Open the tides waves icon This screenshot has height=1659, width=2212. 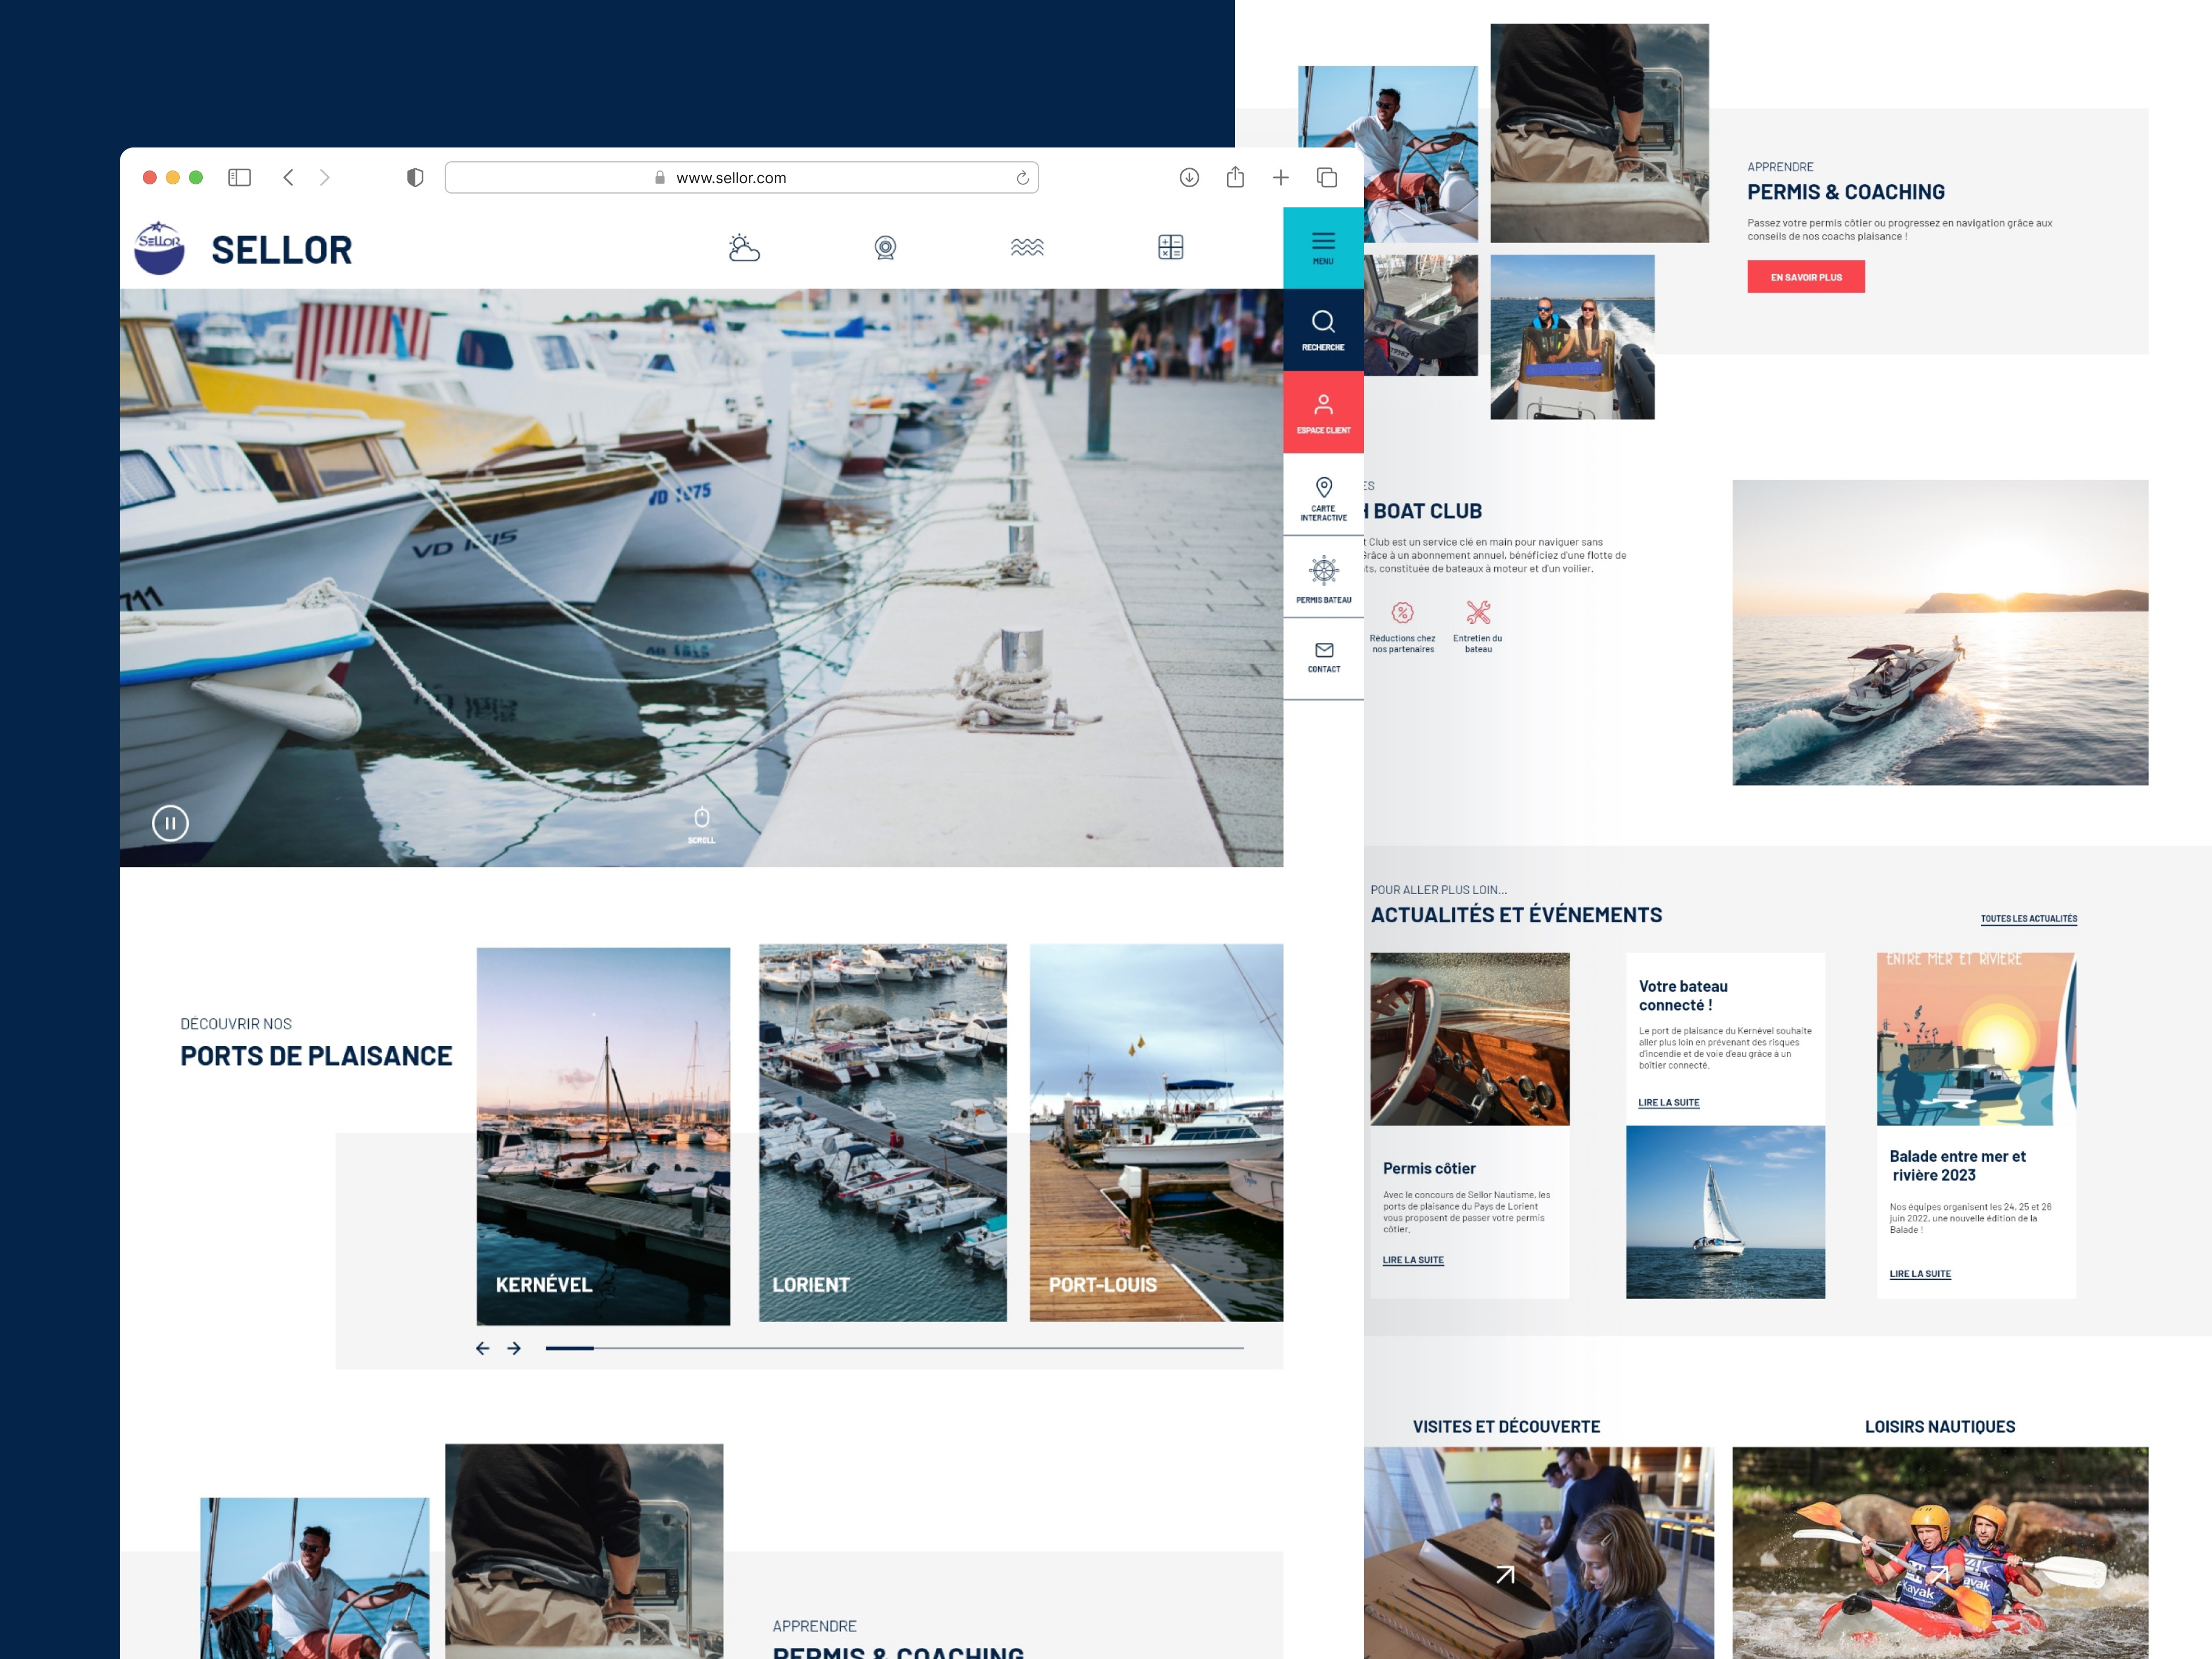tap(1027, 247)
